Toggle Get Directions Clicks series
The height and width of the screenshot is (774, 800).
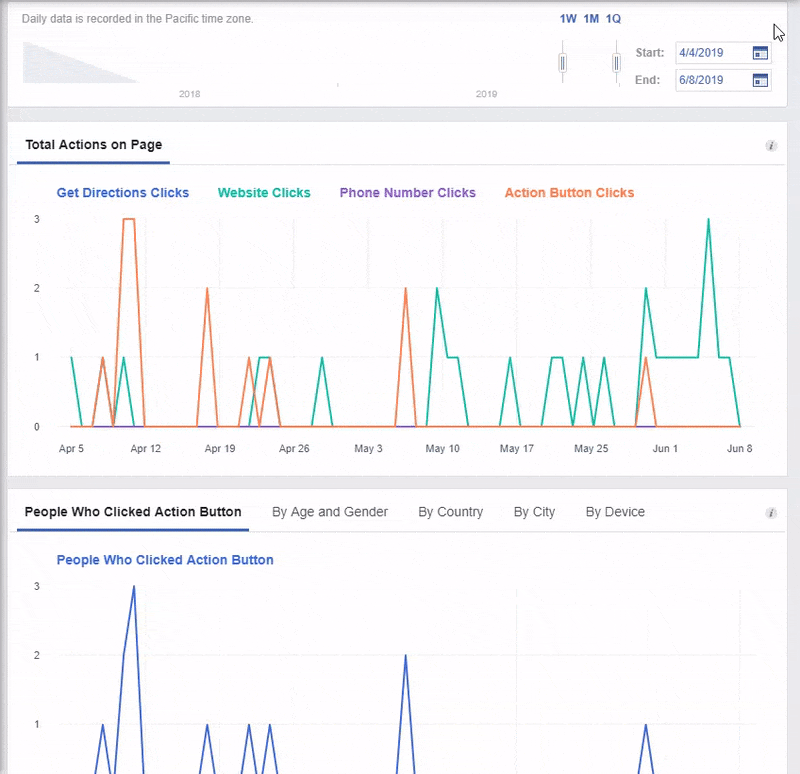(x=123, y=193)
